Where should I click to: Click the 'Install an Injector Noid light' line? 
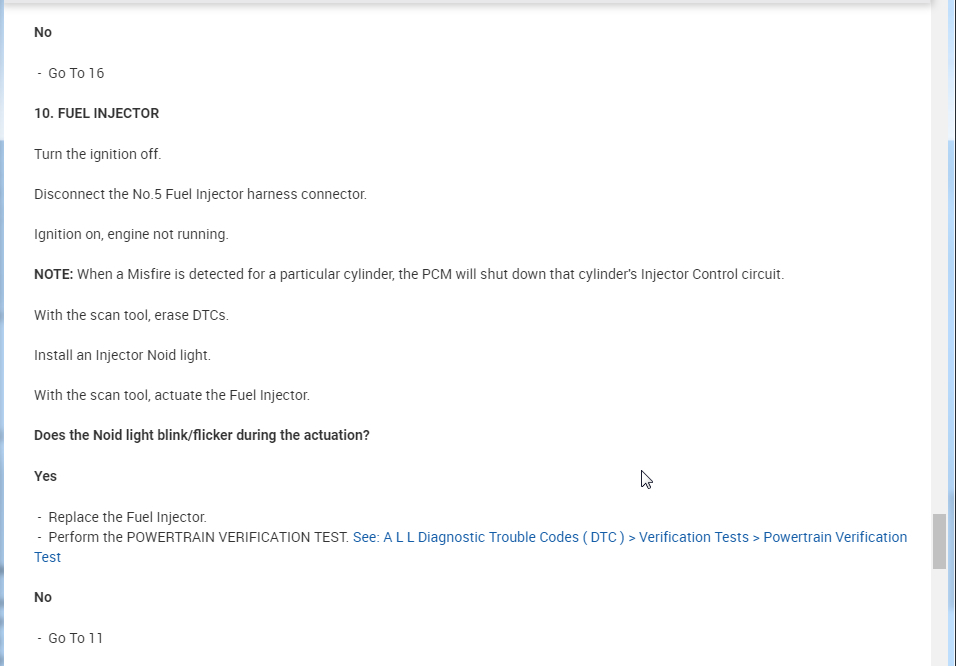122,355
